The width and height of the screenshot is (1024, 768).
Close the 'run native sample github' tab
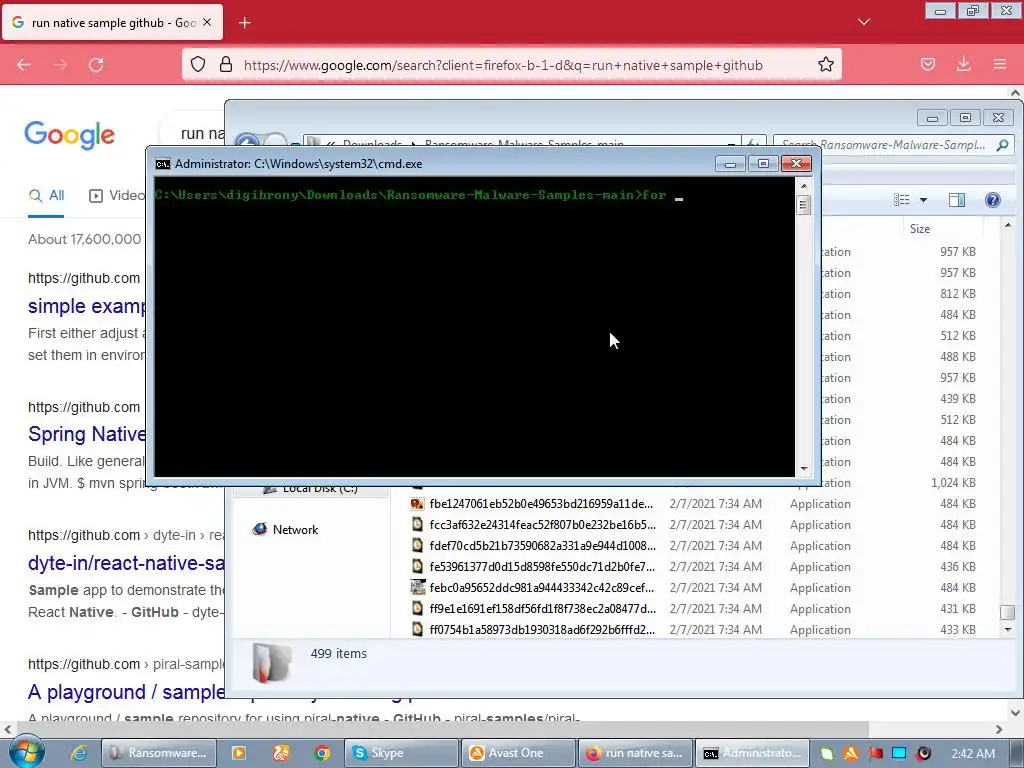click(x=207, y=22)
